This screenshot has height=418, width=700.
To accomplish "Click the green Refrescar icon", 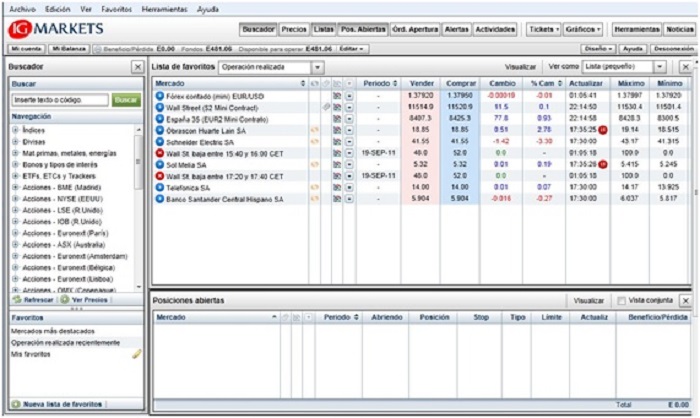I will 17,300.
